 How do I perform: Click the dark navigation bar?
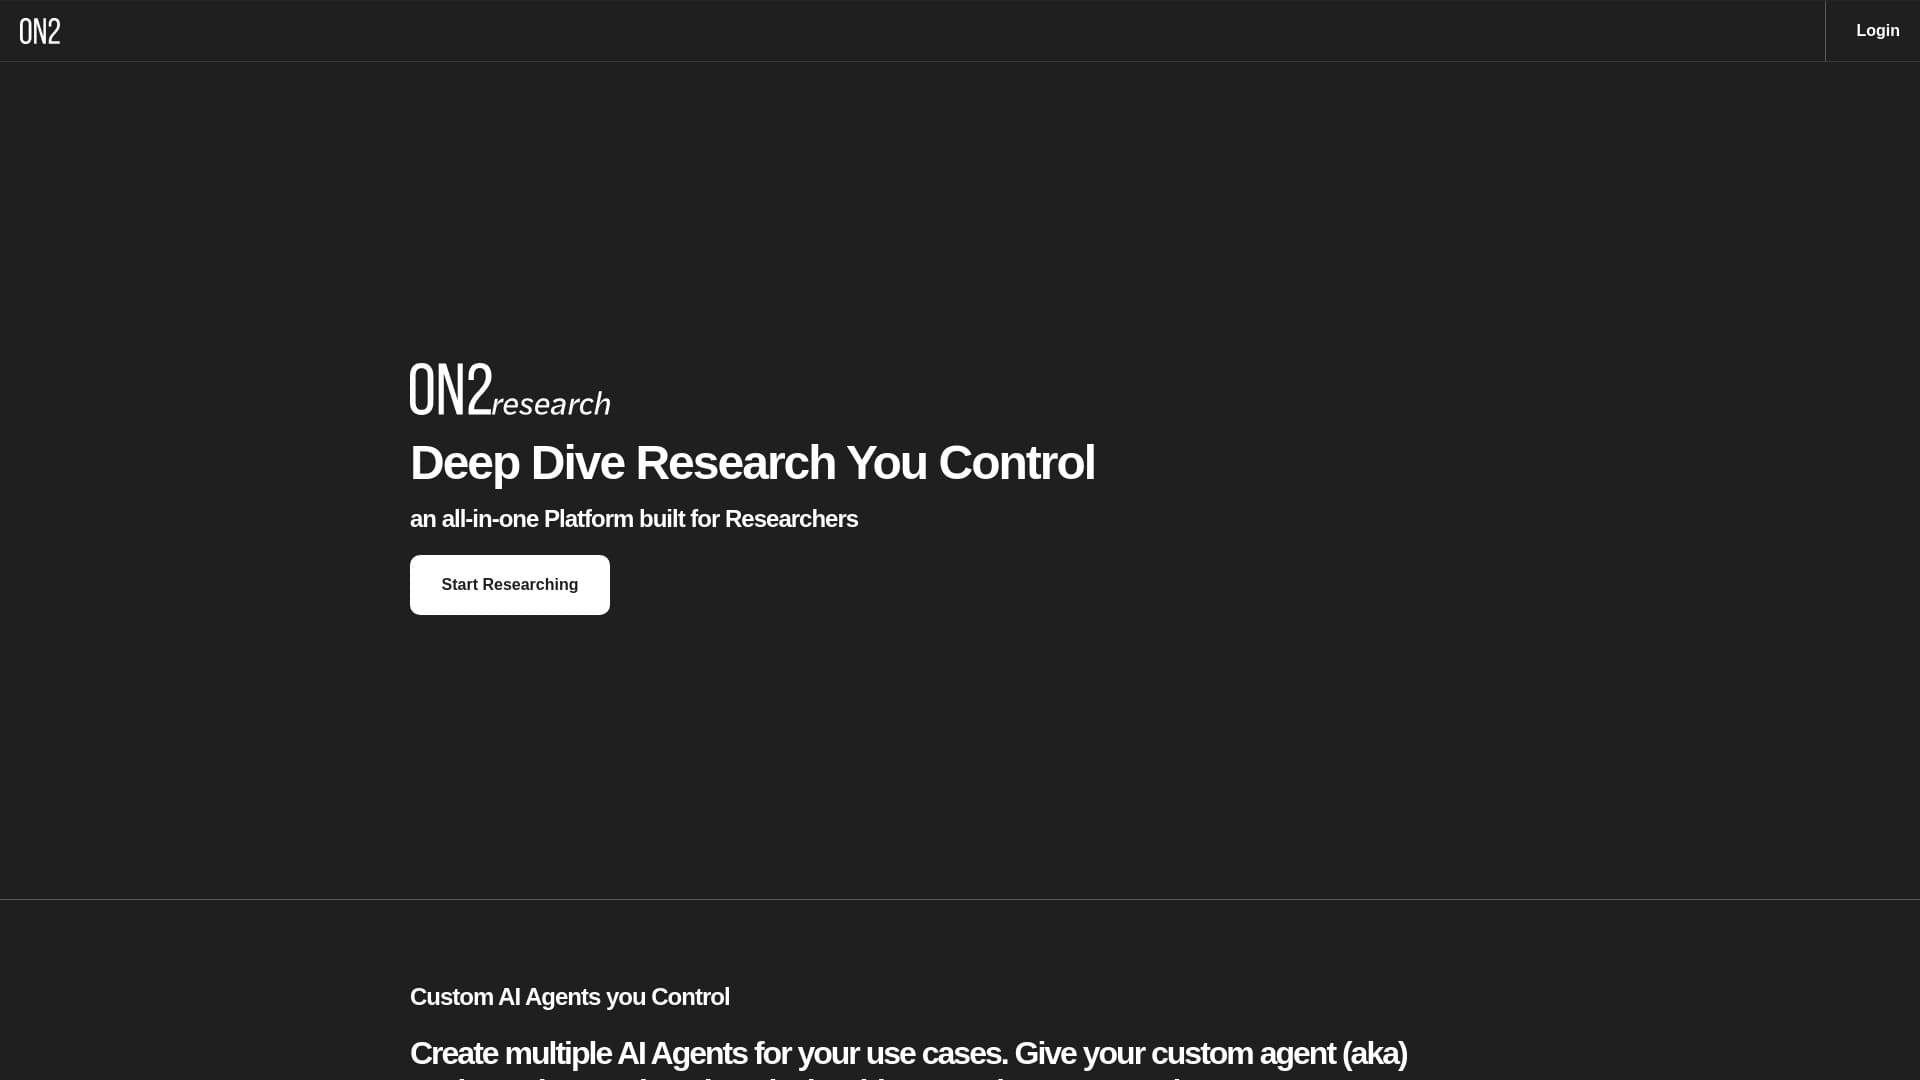coord(900,30)
